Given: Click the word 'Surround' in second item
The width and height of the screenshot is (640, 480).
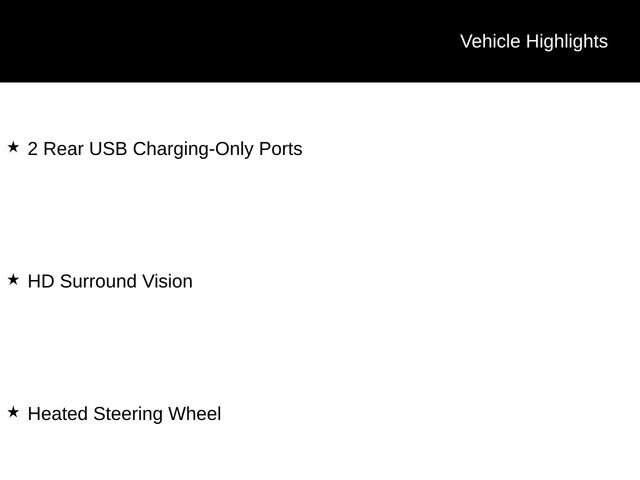Looking at the screenshot, I should [98, 281].
